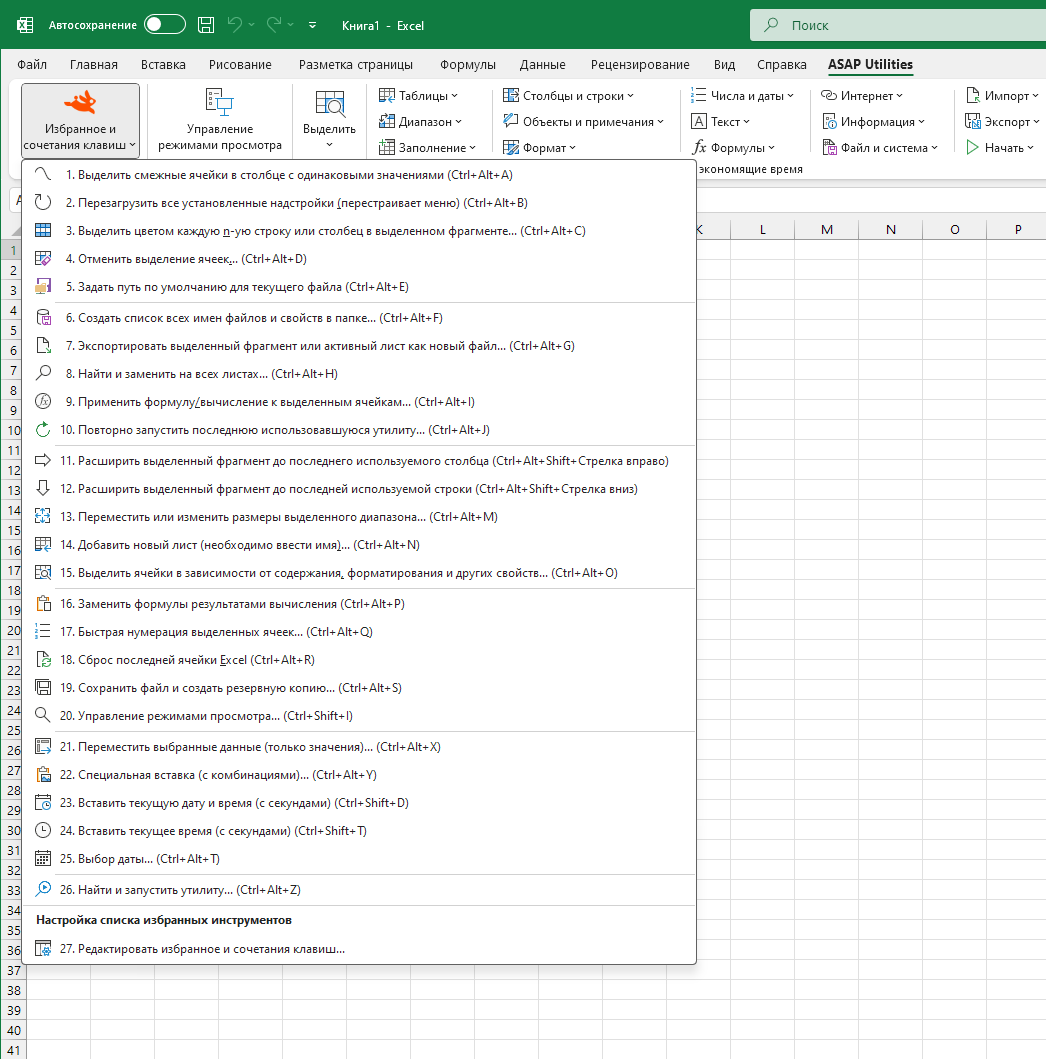Click into the Поиск search field
Screen dimensions: 1046x1059
[x=897, y=25]
